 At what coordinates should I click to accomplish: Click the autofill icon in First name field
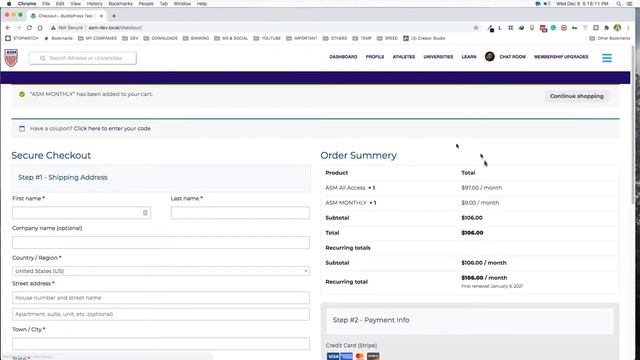pyautogui.click(x=145, y=213)
